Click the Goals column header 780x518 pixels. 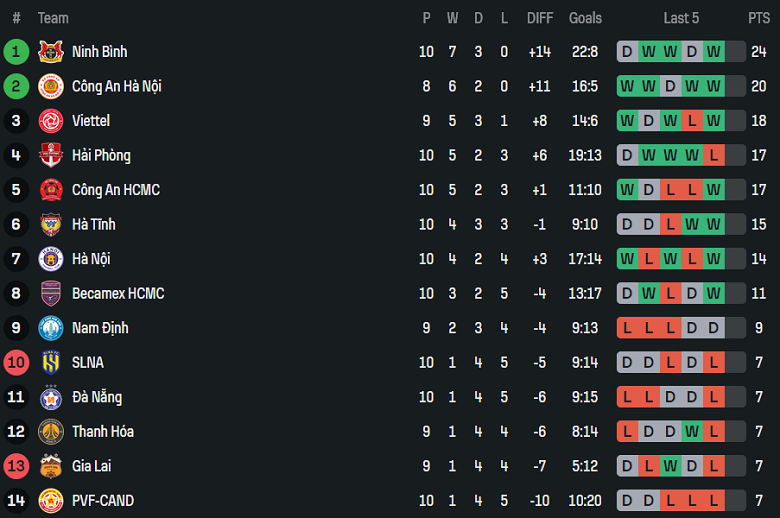[585, 18]
